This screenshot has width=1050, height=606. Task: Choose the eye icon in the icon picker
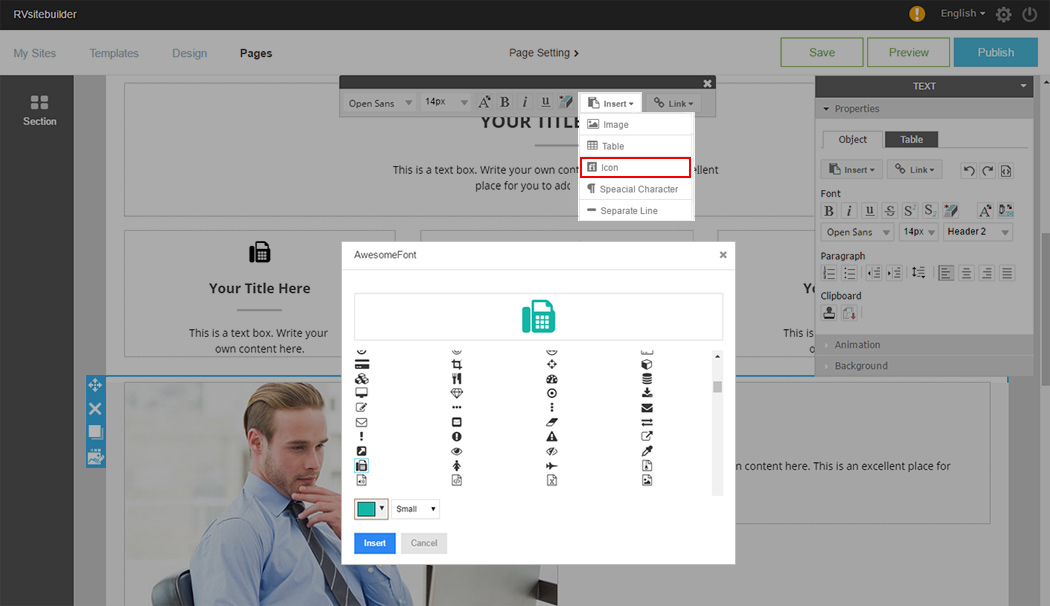(457, 451)
